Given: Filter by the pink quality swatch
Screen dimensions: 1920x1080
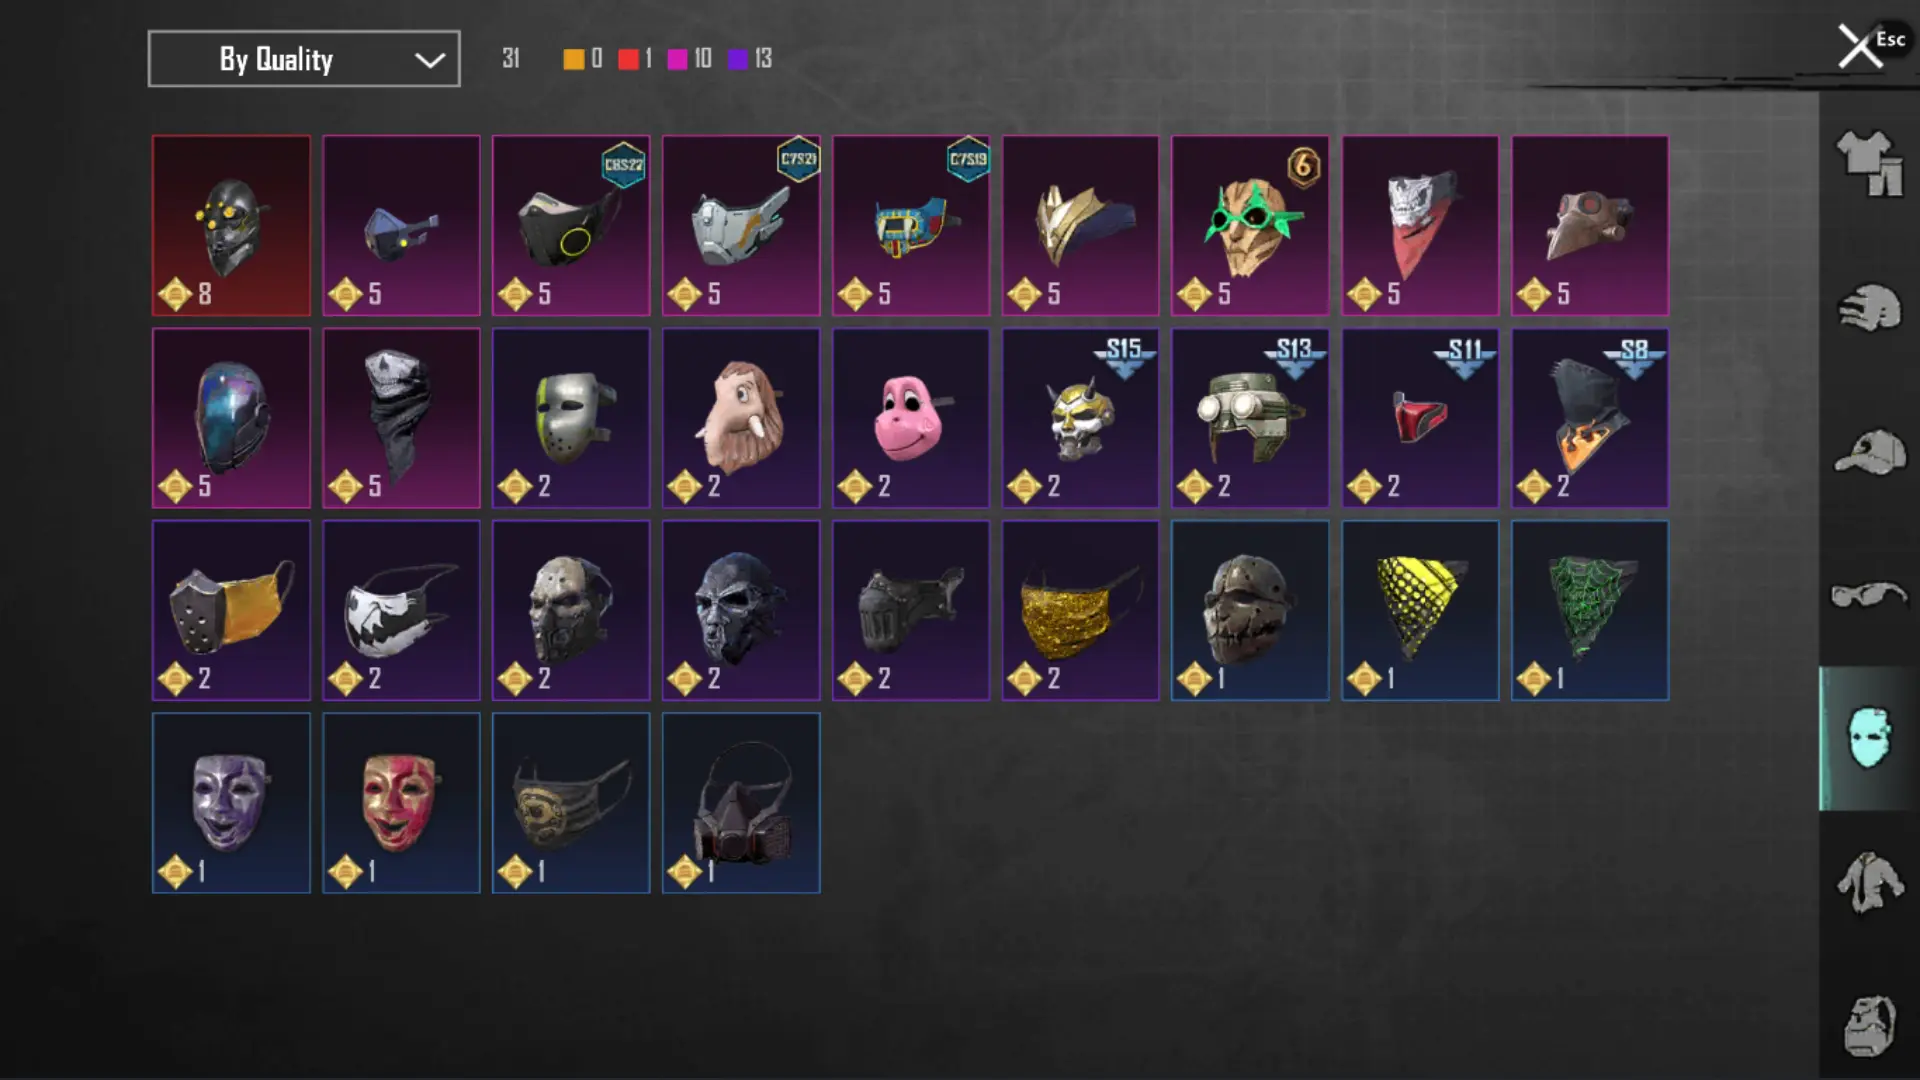Looking at the screenshot, I should [677, 59].
